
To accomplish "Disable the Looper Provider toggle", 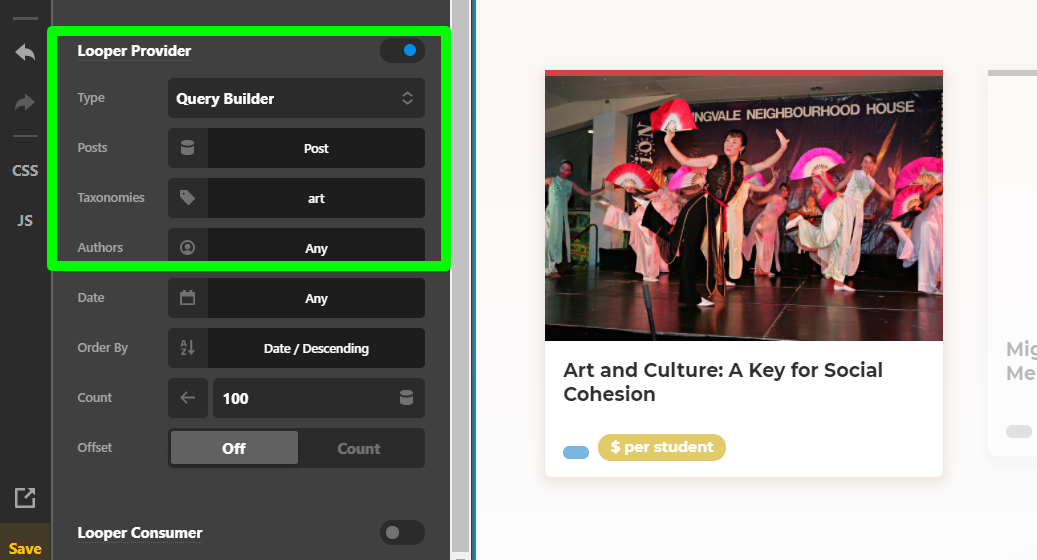I will pos(403,50).
